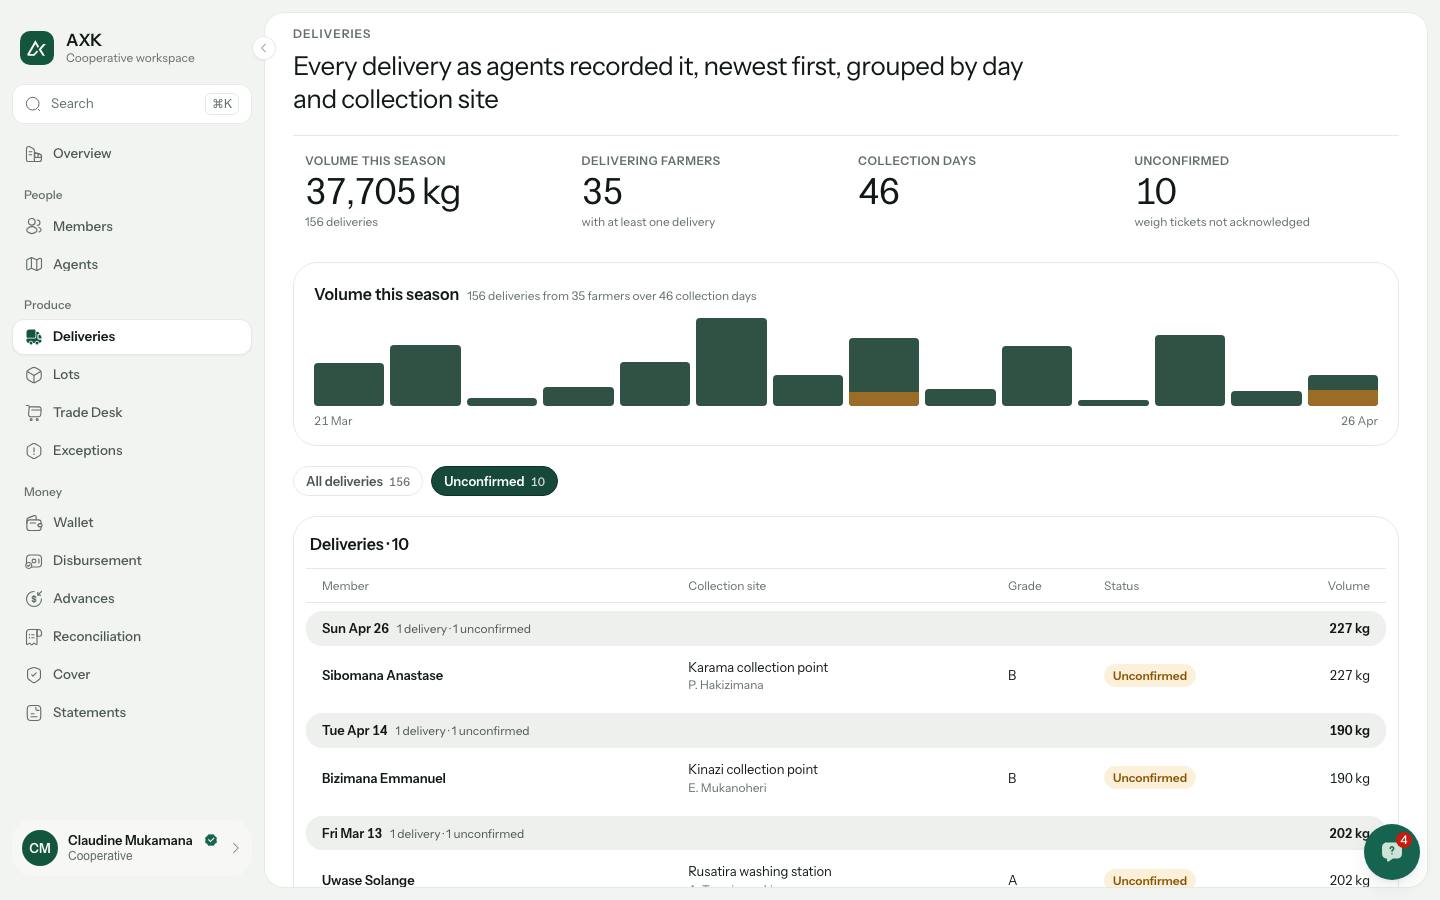The image size is (1440, 900).
Task: Click the Collection site column header
Action: point(727,586)
